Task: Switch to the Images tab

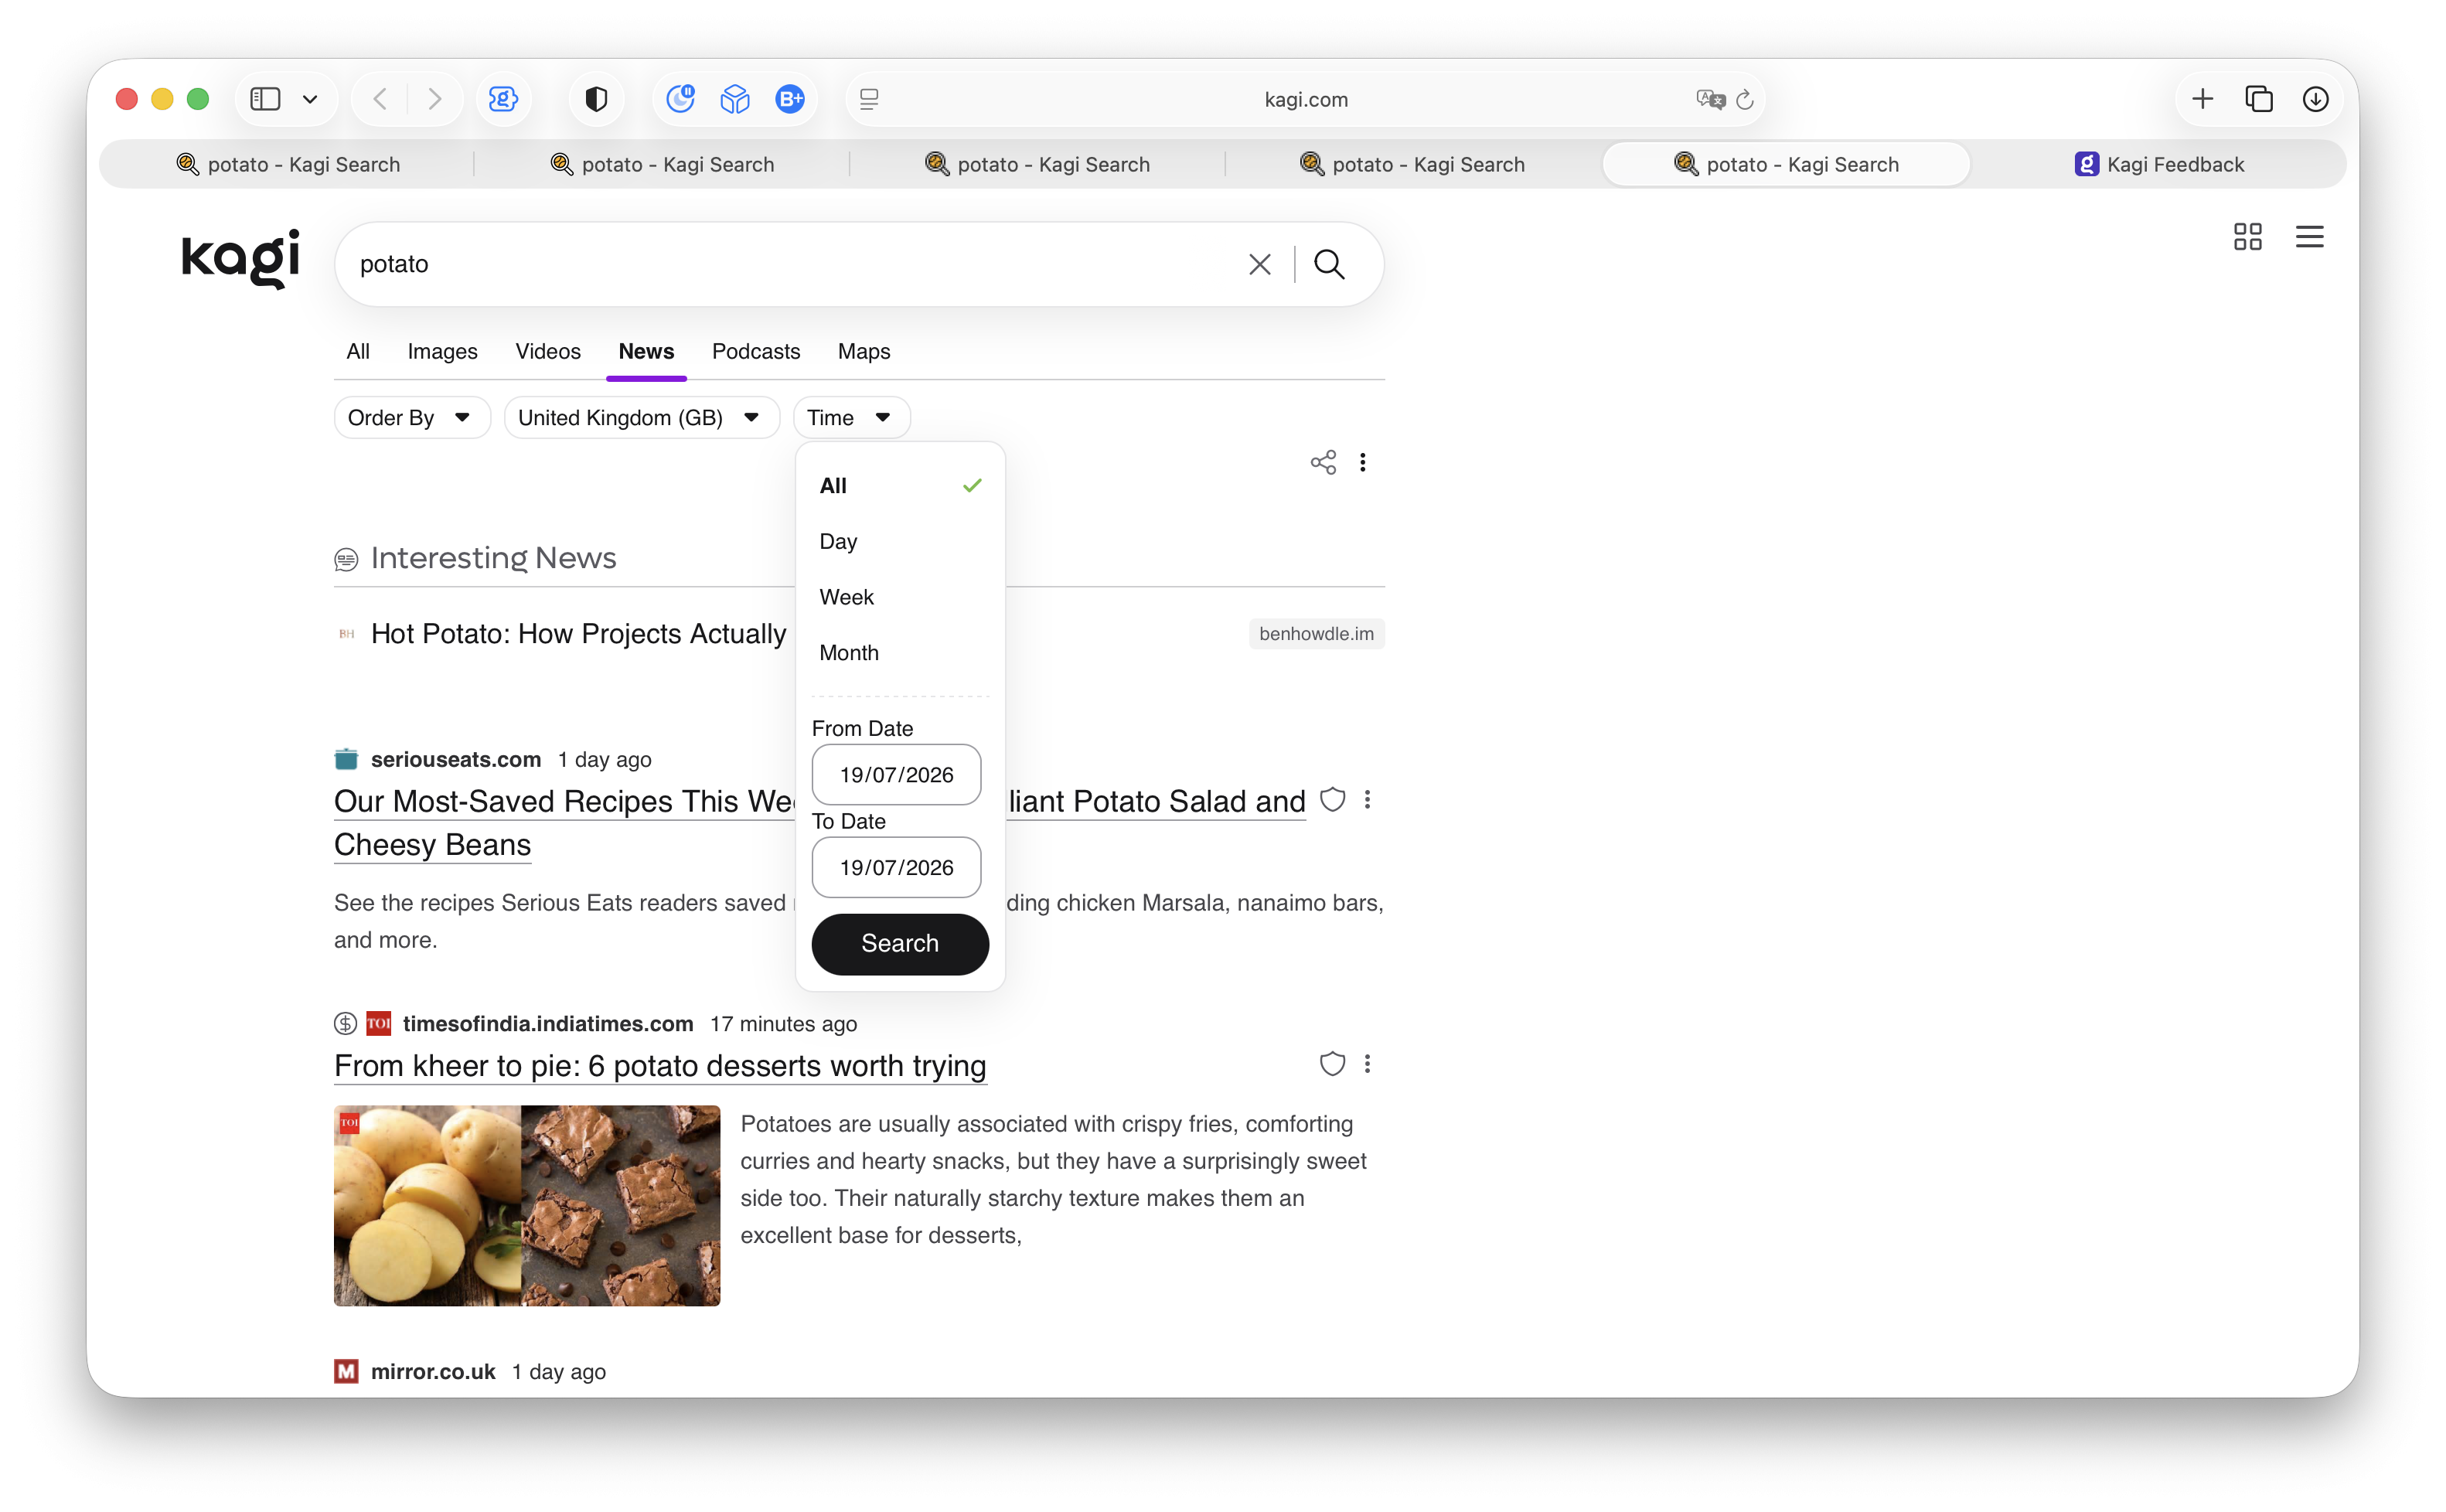Action: click(442, 352)
